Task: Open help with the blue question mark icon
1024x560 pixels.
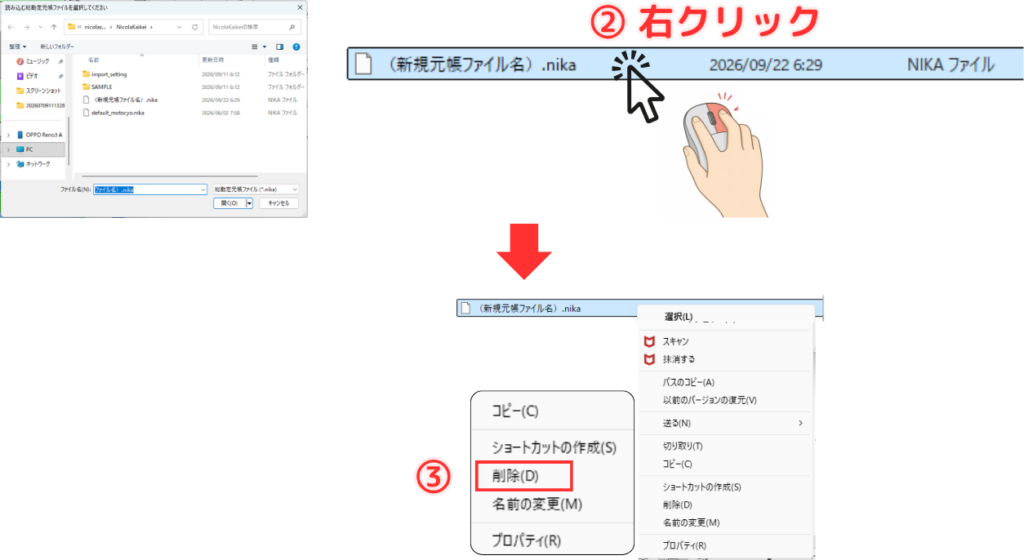Action: coord(296,47)
